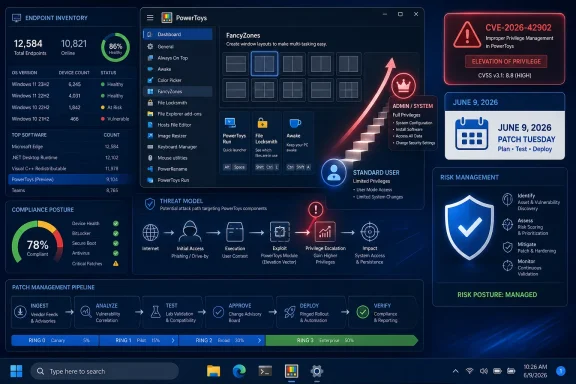Image resolution: width=576 pixels, height=384 pixels.
Task: Click the Admin / System crown icon
Action: [403, 86]
